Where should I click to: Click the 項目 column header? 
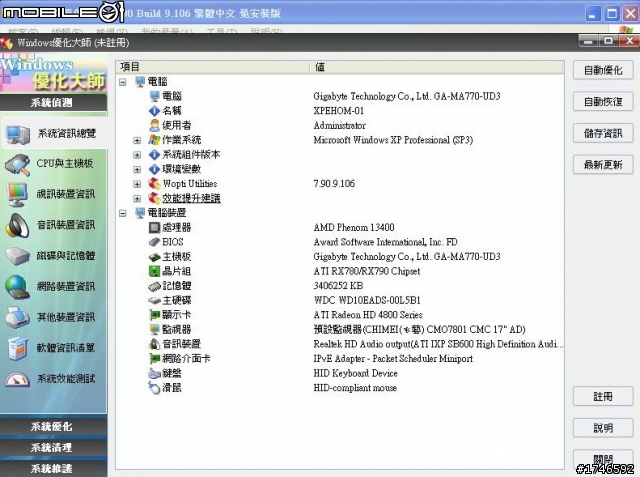213,67
